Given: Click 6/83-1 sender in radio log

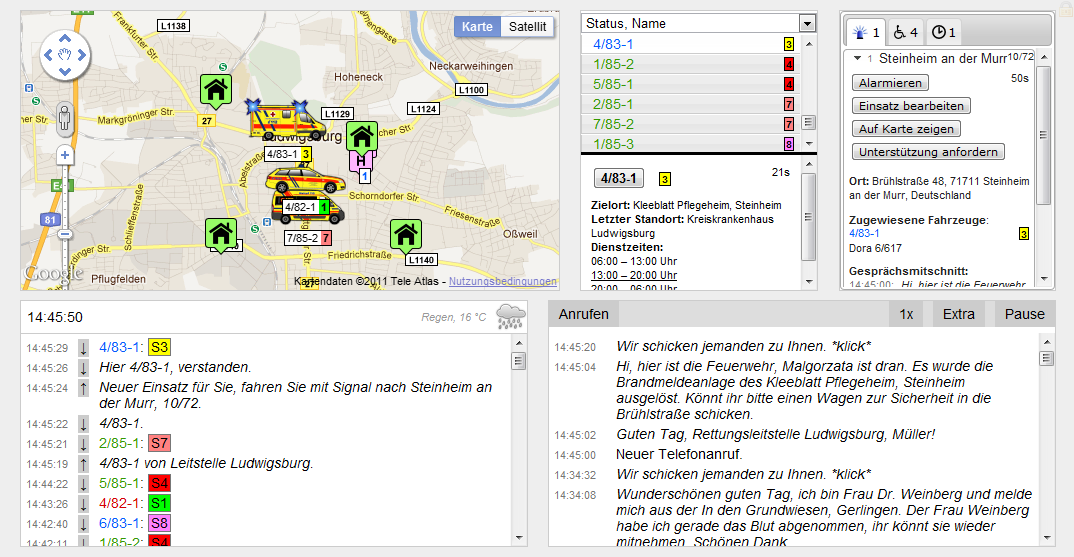Looking at the screenshot, I should pos(121,523).
